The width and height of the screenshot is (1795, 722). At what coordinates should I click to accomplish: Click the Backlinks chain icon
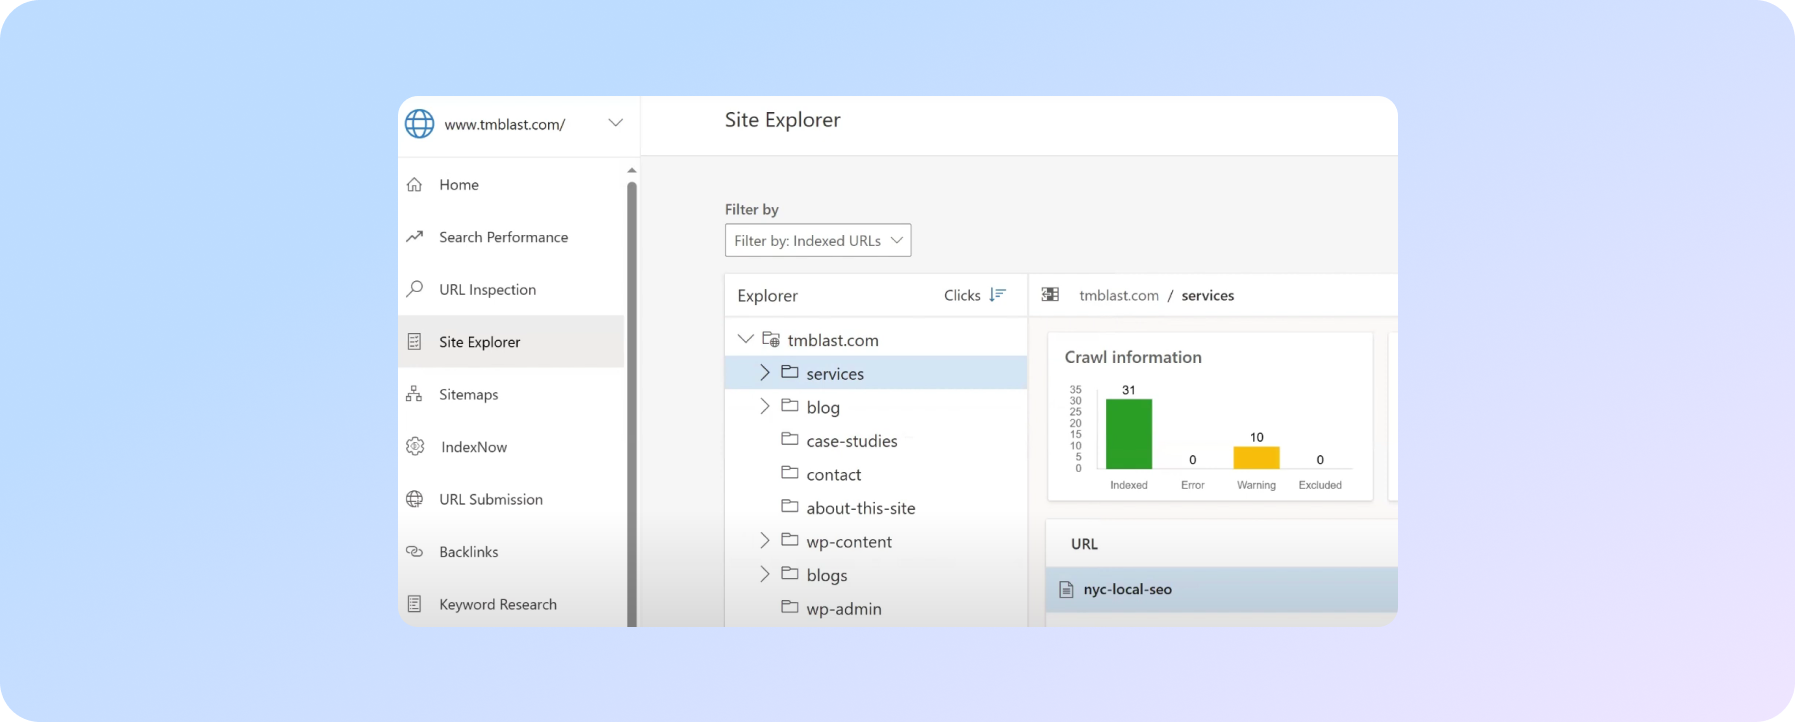[x=414, y=551]
